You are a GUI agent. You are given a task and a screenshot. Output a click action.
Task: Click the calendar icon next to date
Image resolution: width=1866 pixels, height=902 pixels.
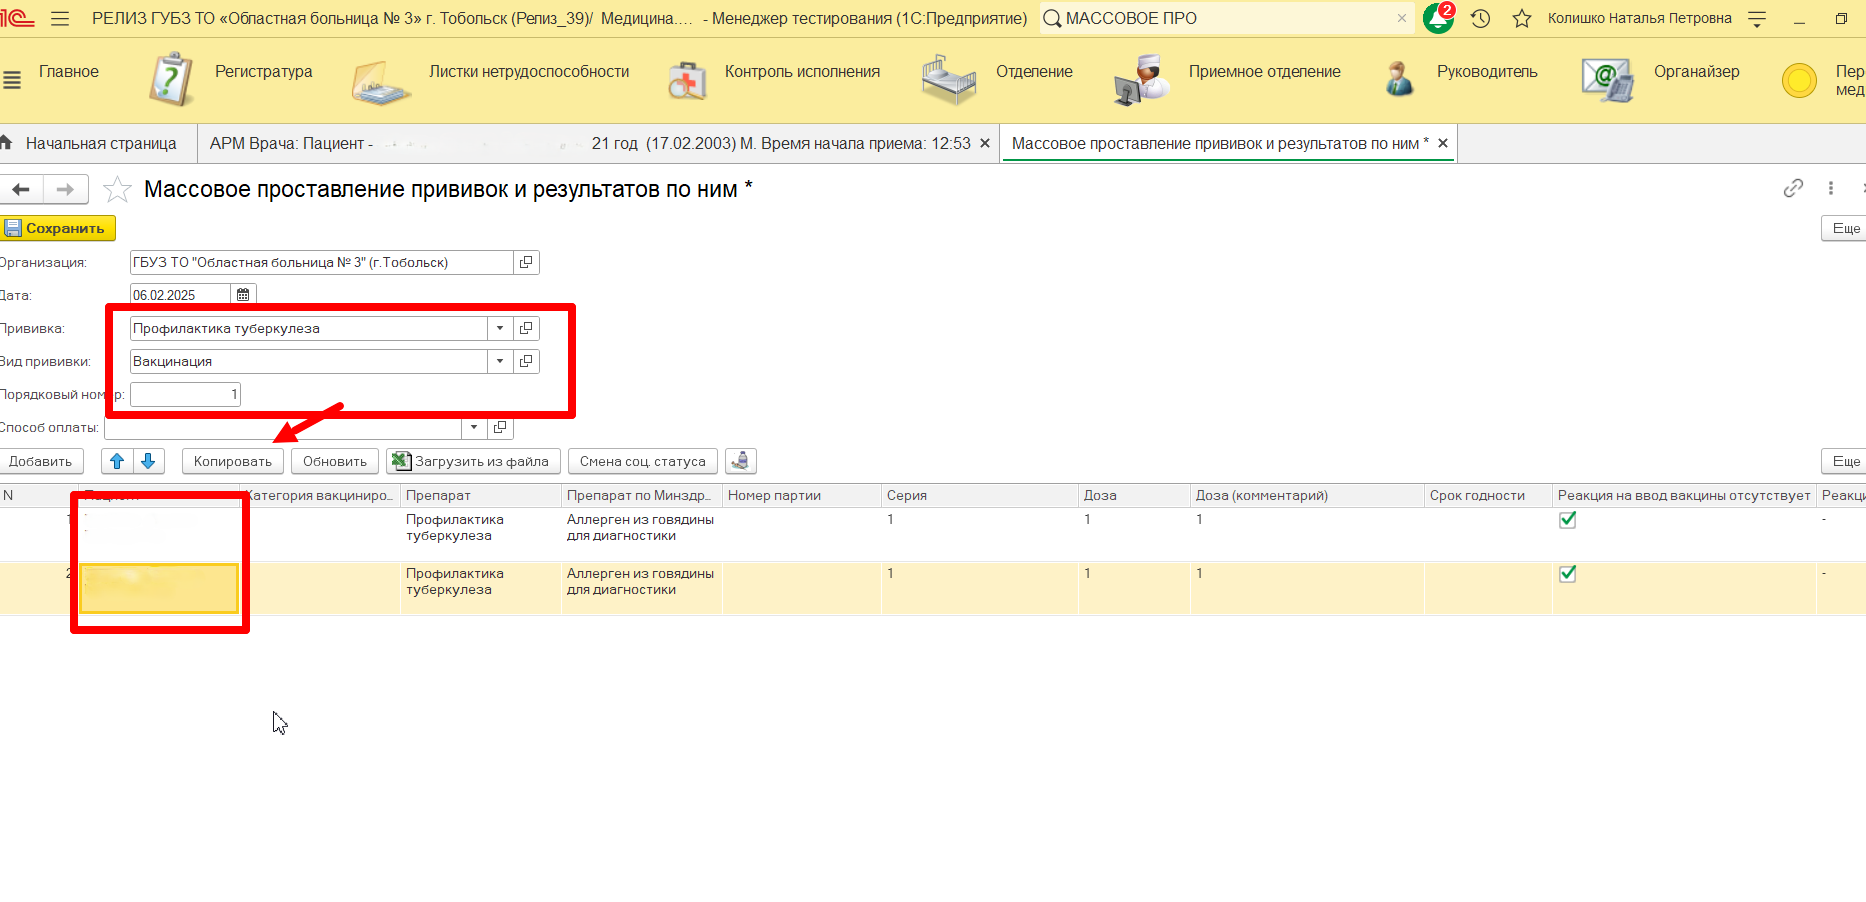[x=243, y=295]
